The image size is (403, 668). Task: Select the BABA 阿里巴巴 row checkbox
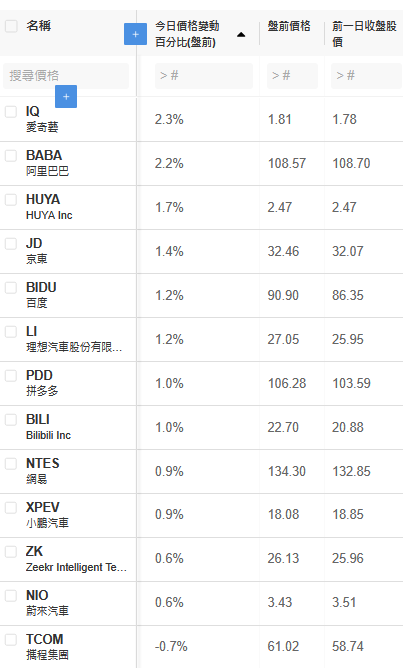tap(11, 155)
